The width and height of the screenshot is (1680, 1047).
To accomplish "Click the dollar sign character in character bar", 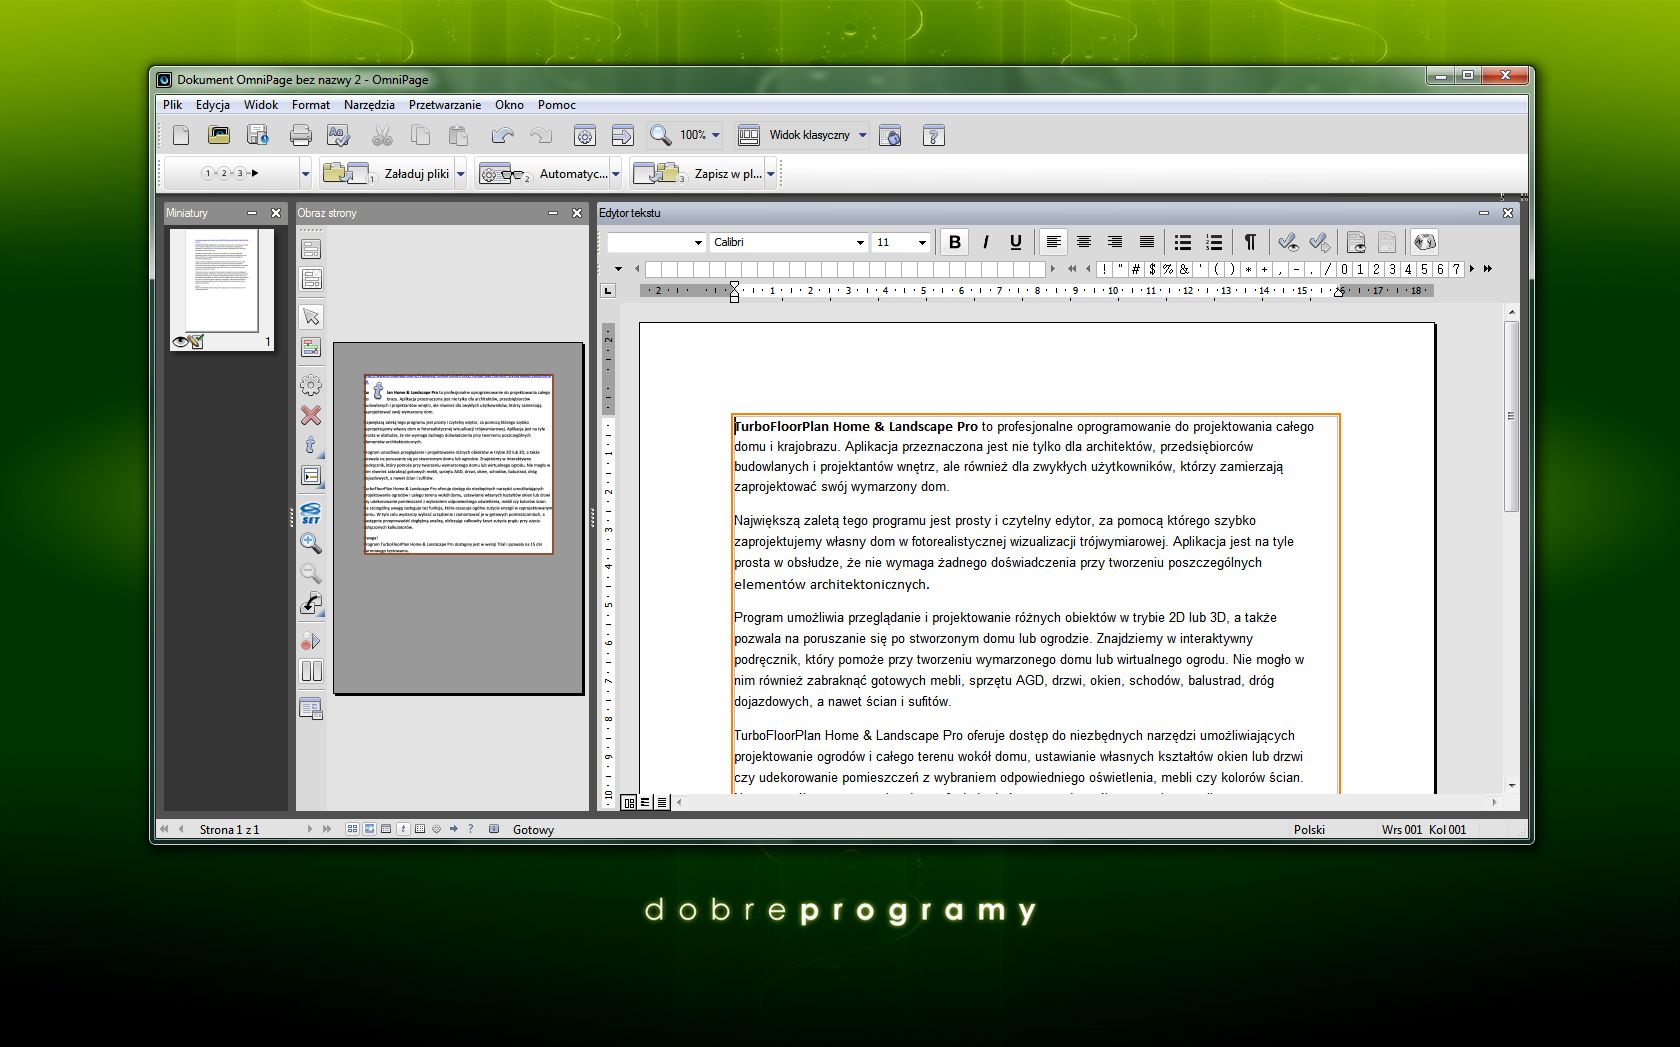I will (1152, 269).
